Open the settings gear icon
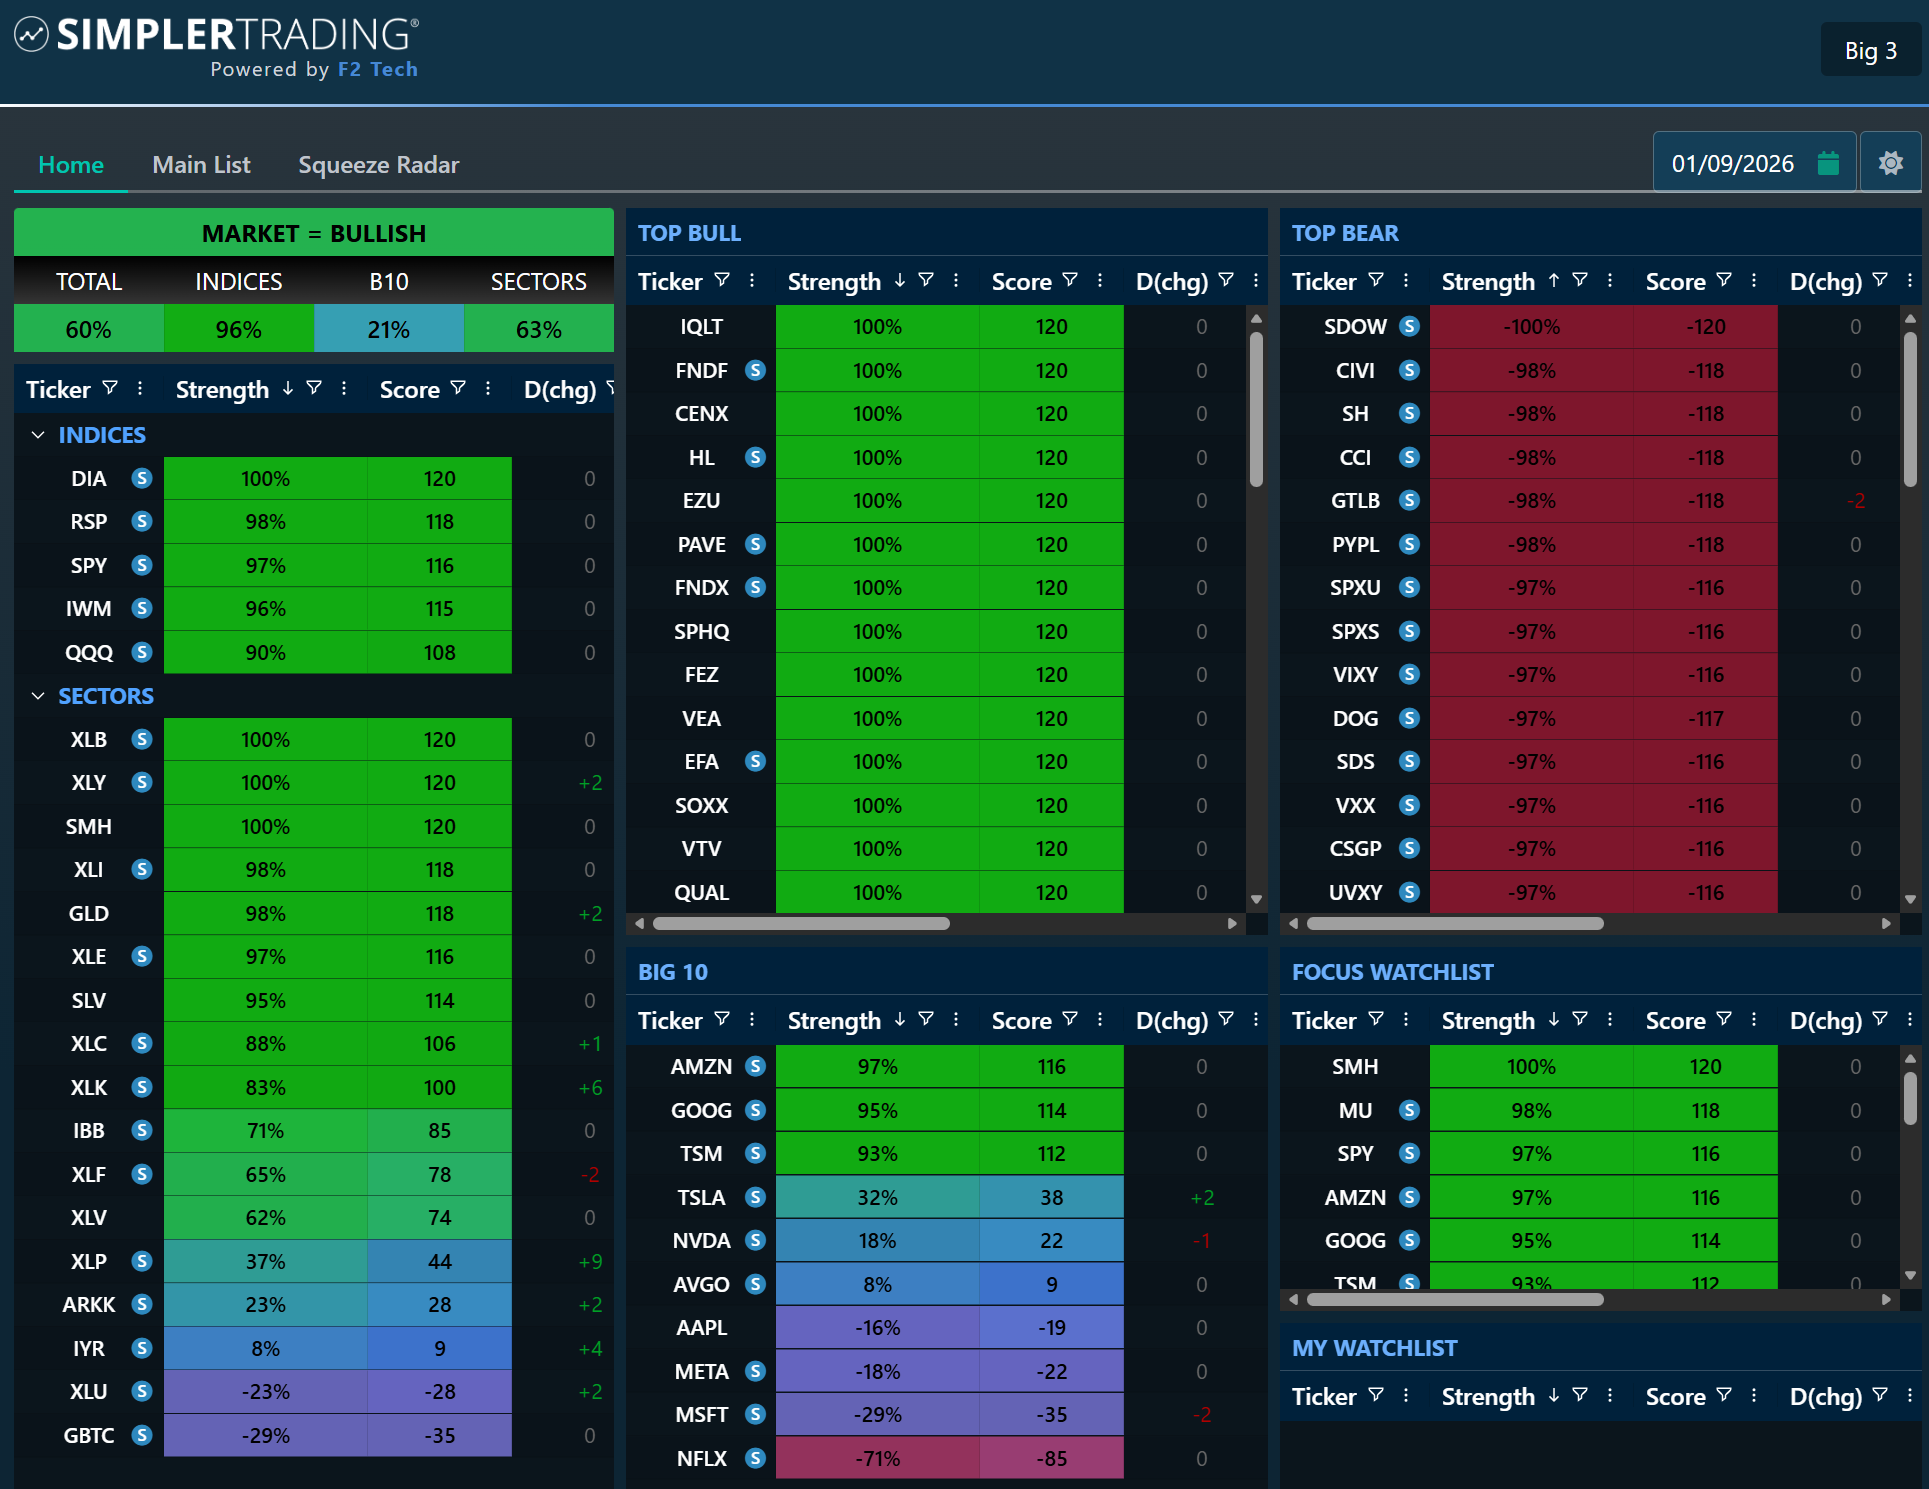The width and height of the screenshot is (1929, 1489). 1890,163
